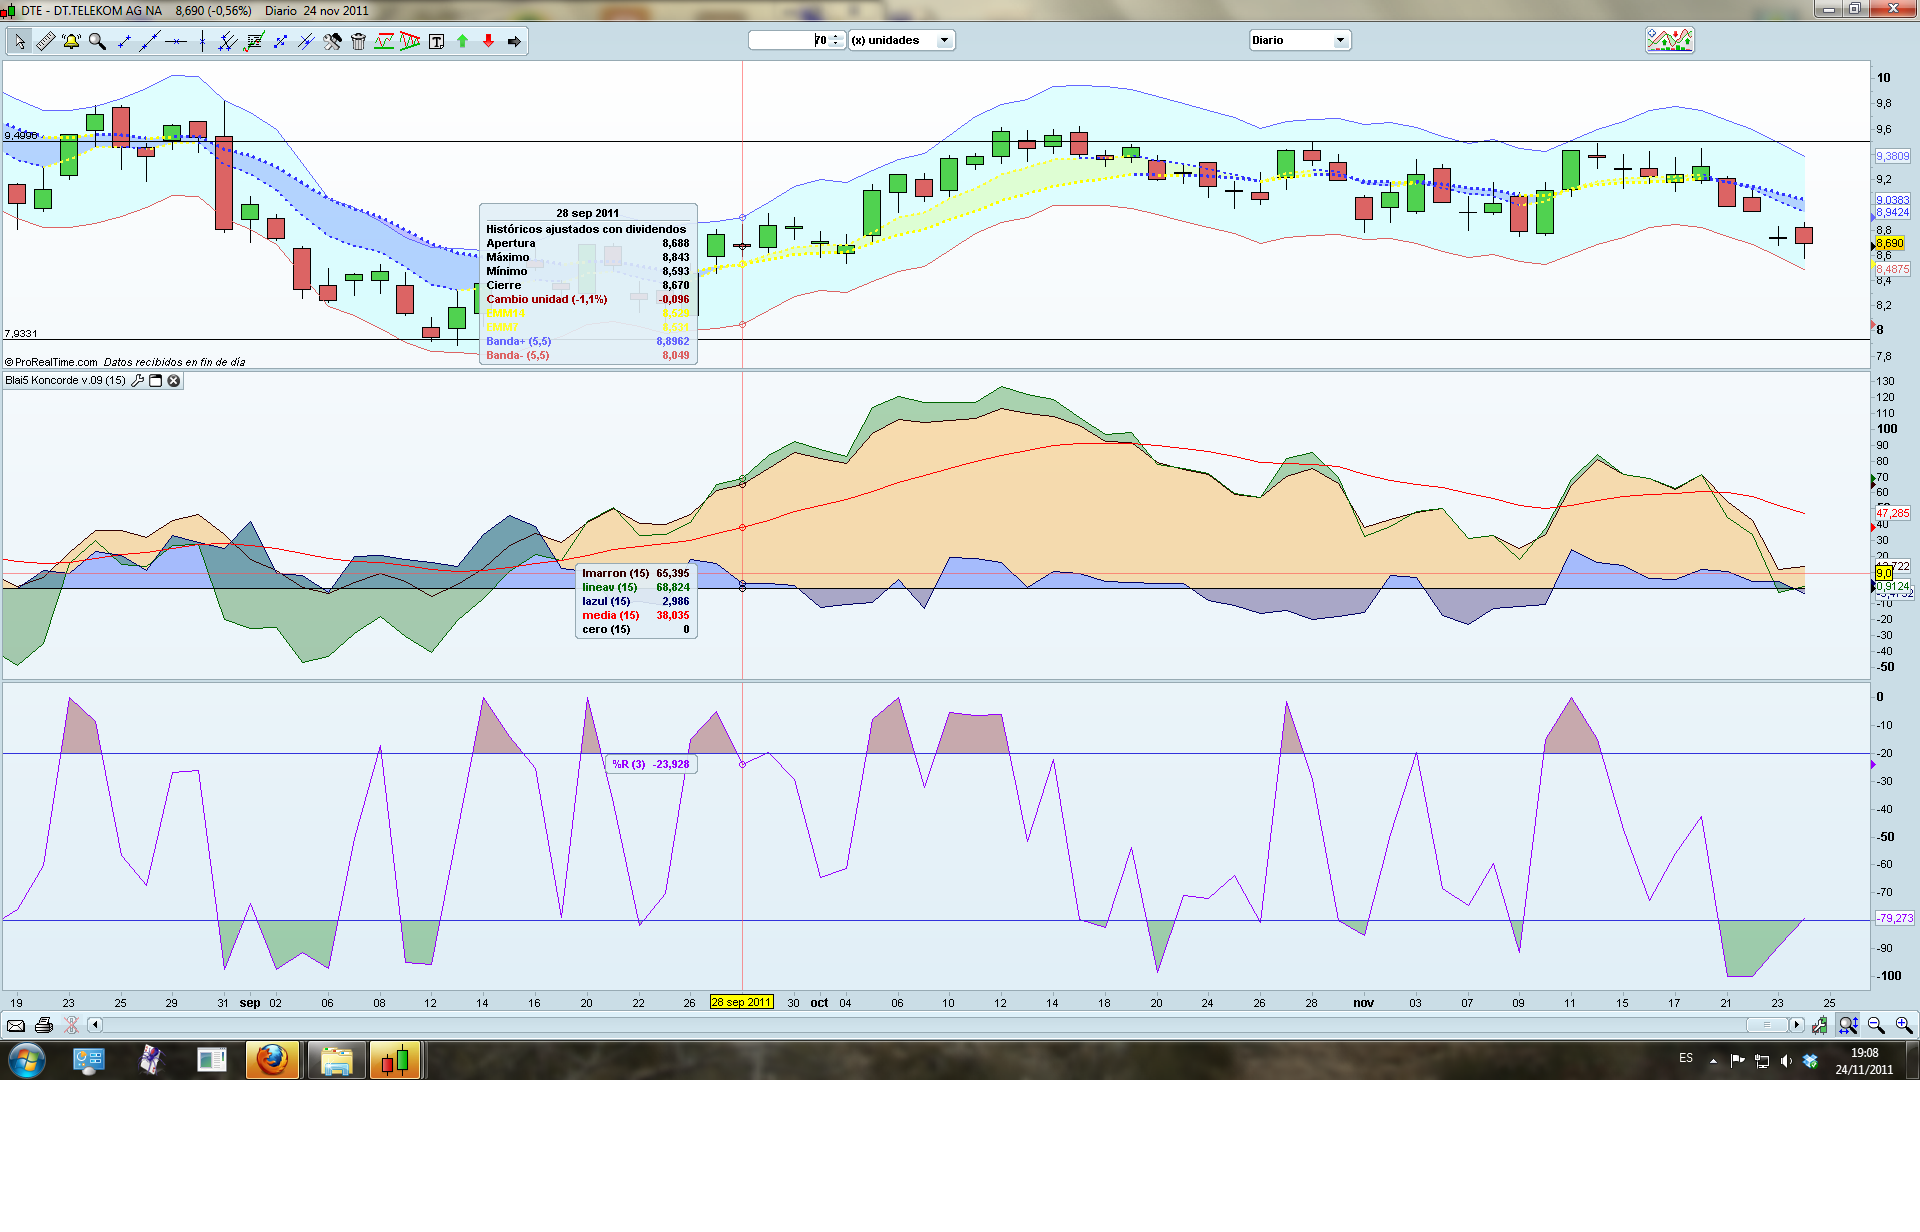Select the ruler measurement tool
1920x1232 pixels.
pos(46,41)
